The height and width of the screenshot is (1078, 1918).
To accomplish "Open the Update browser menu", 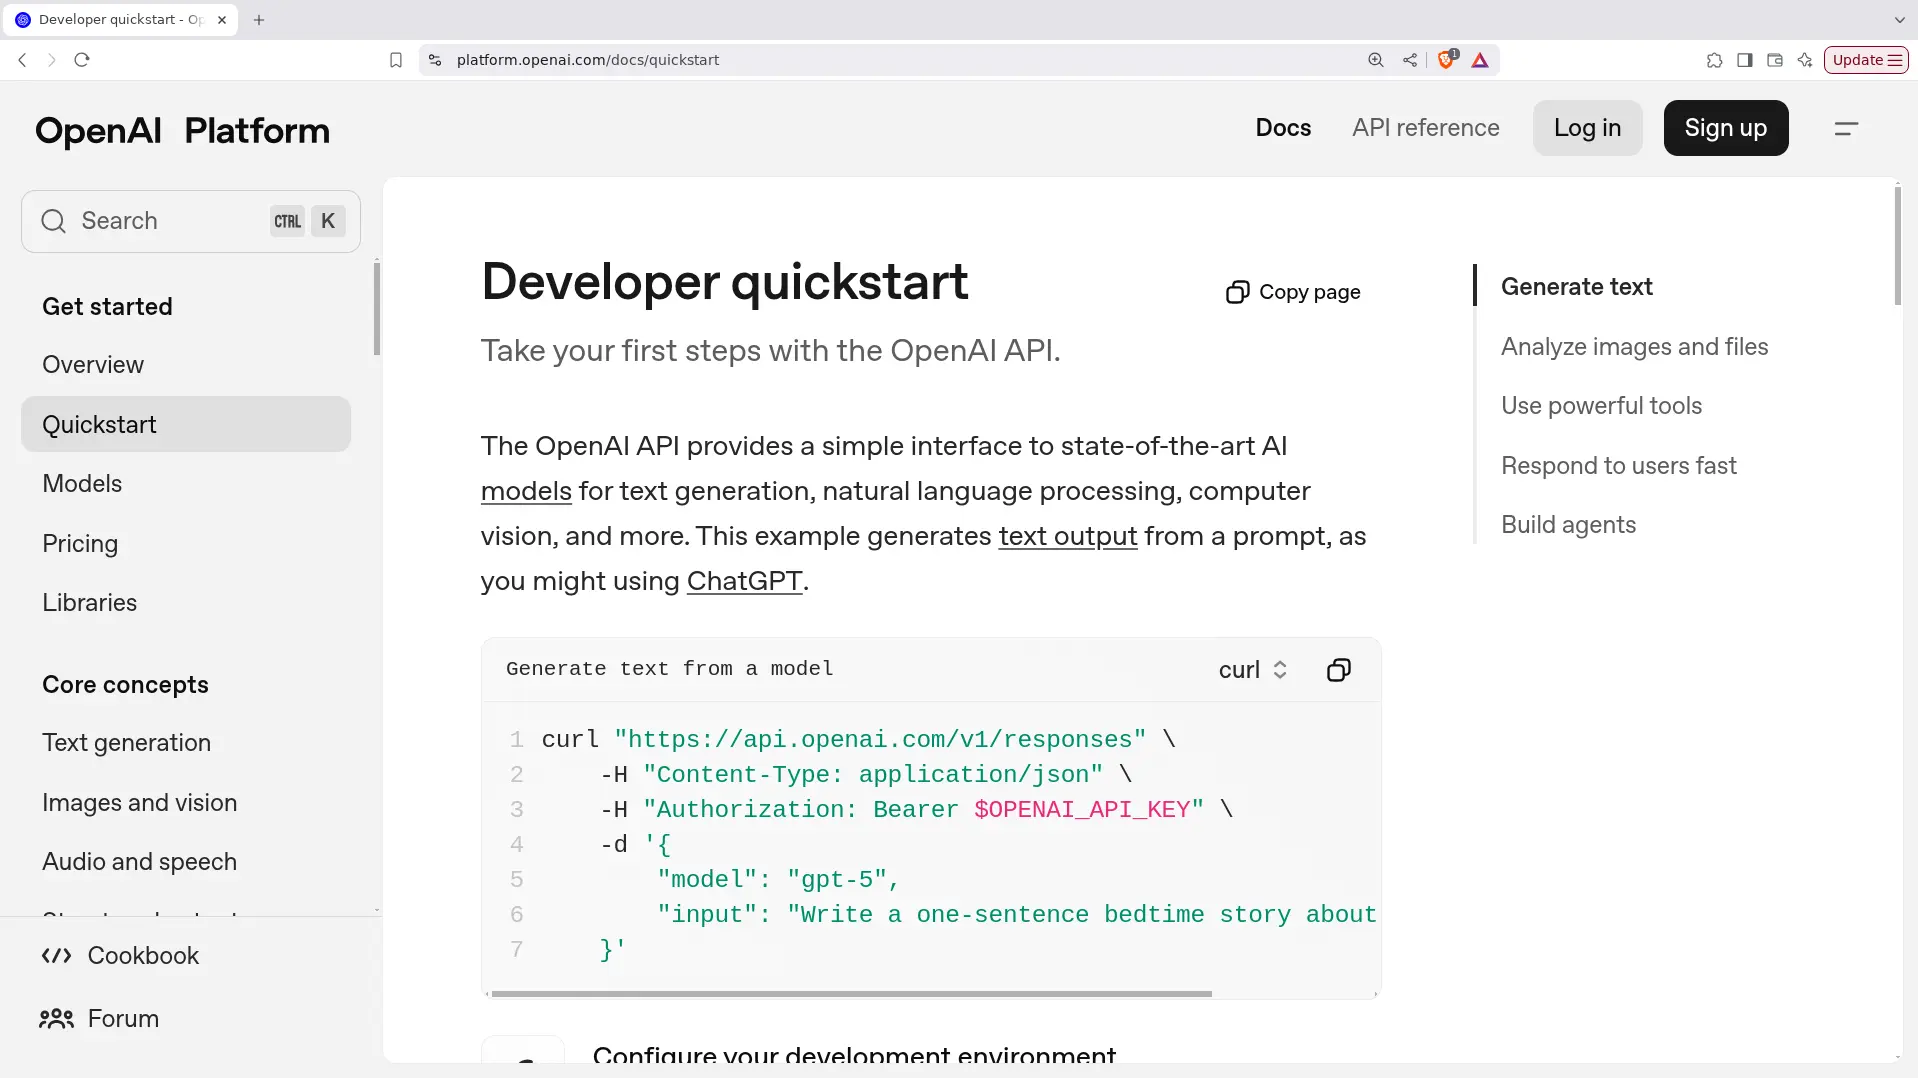I will pos(1866,60).
